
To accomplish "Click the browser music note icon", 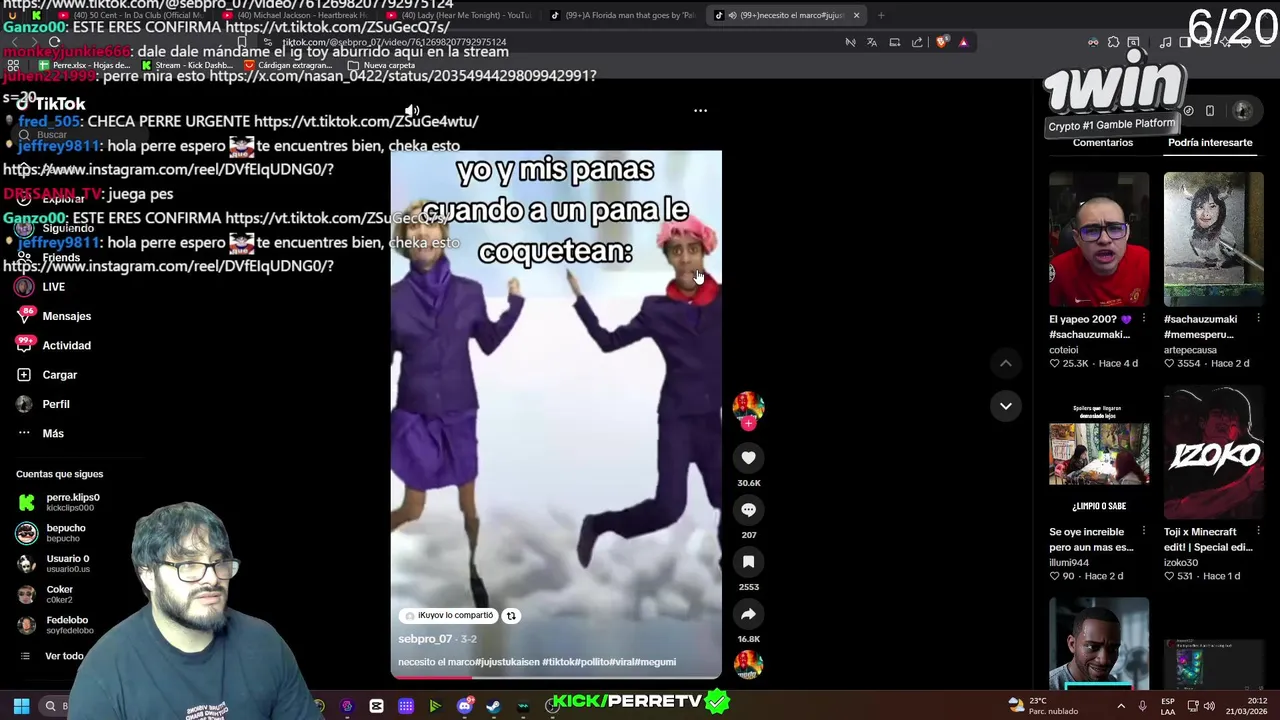I will pos(1165,42).
